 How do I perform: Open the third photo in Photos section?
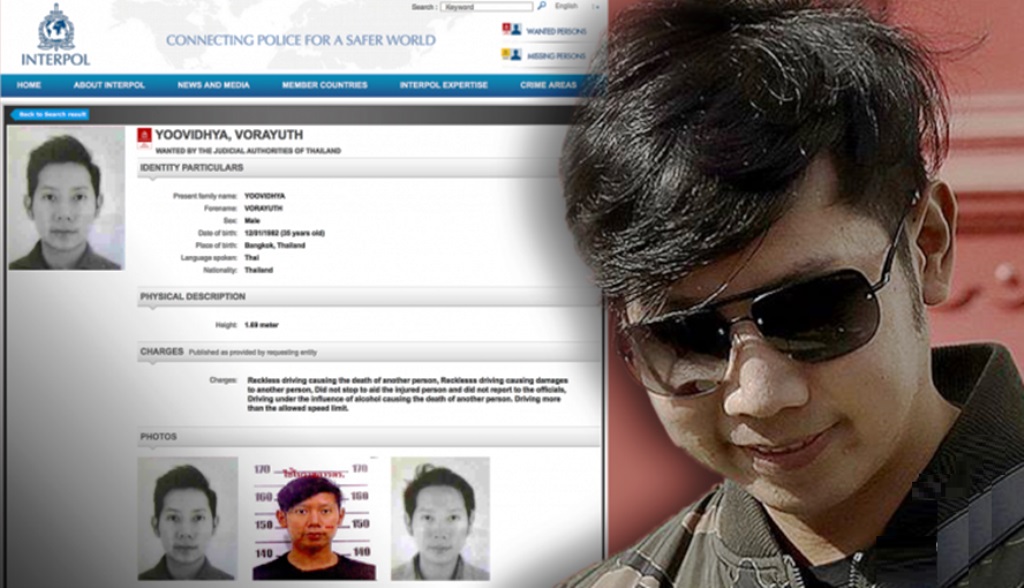(x=440, y=518)
